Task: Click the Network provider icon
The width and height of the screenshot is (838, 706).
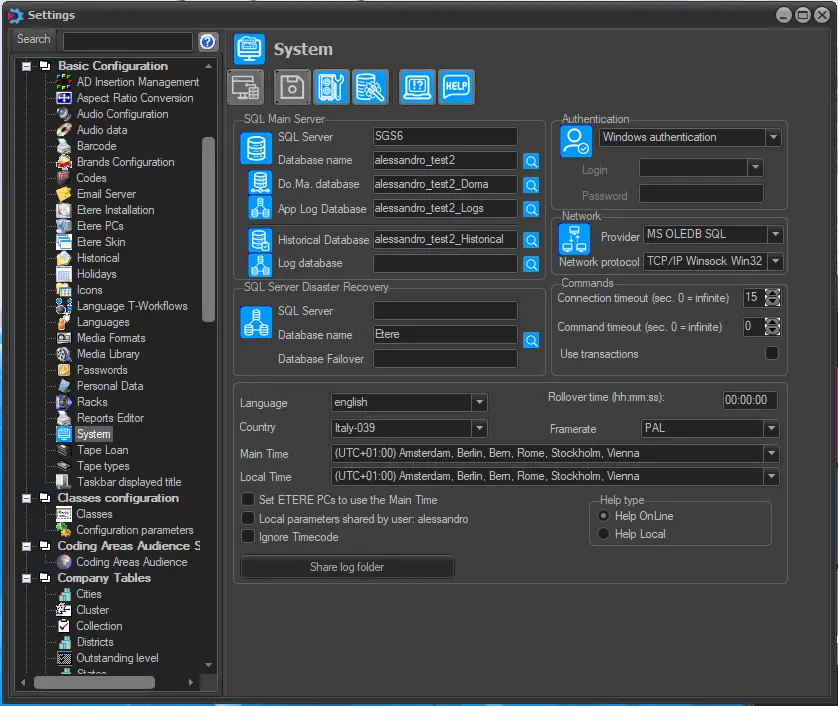Action: (574, 240)
